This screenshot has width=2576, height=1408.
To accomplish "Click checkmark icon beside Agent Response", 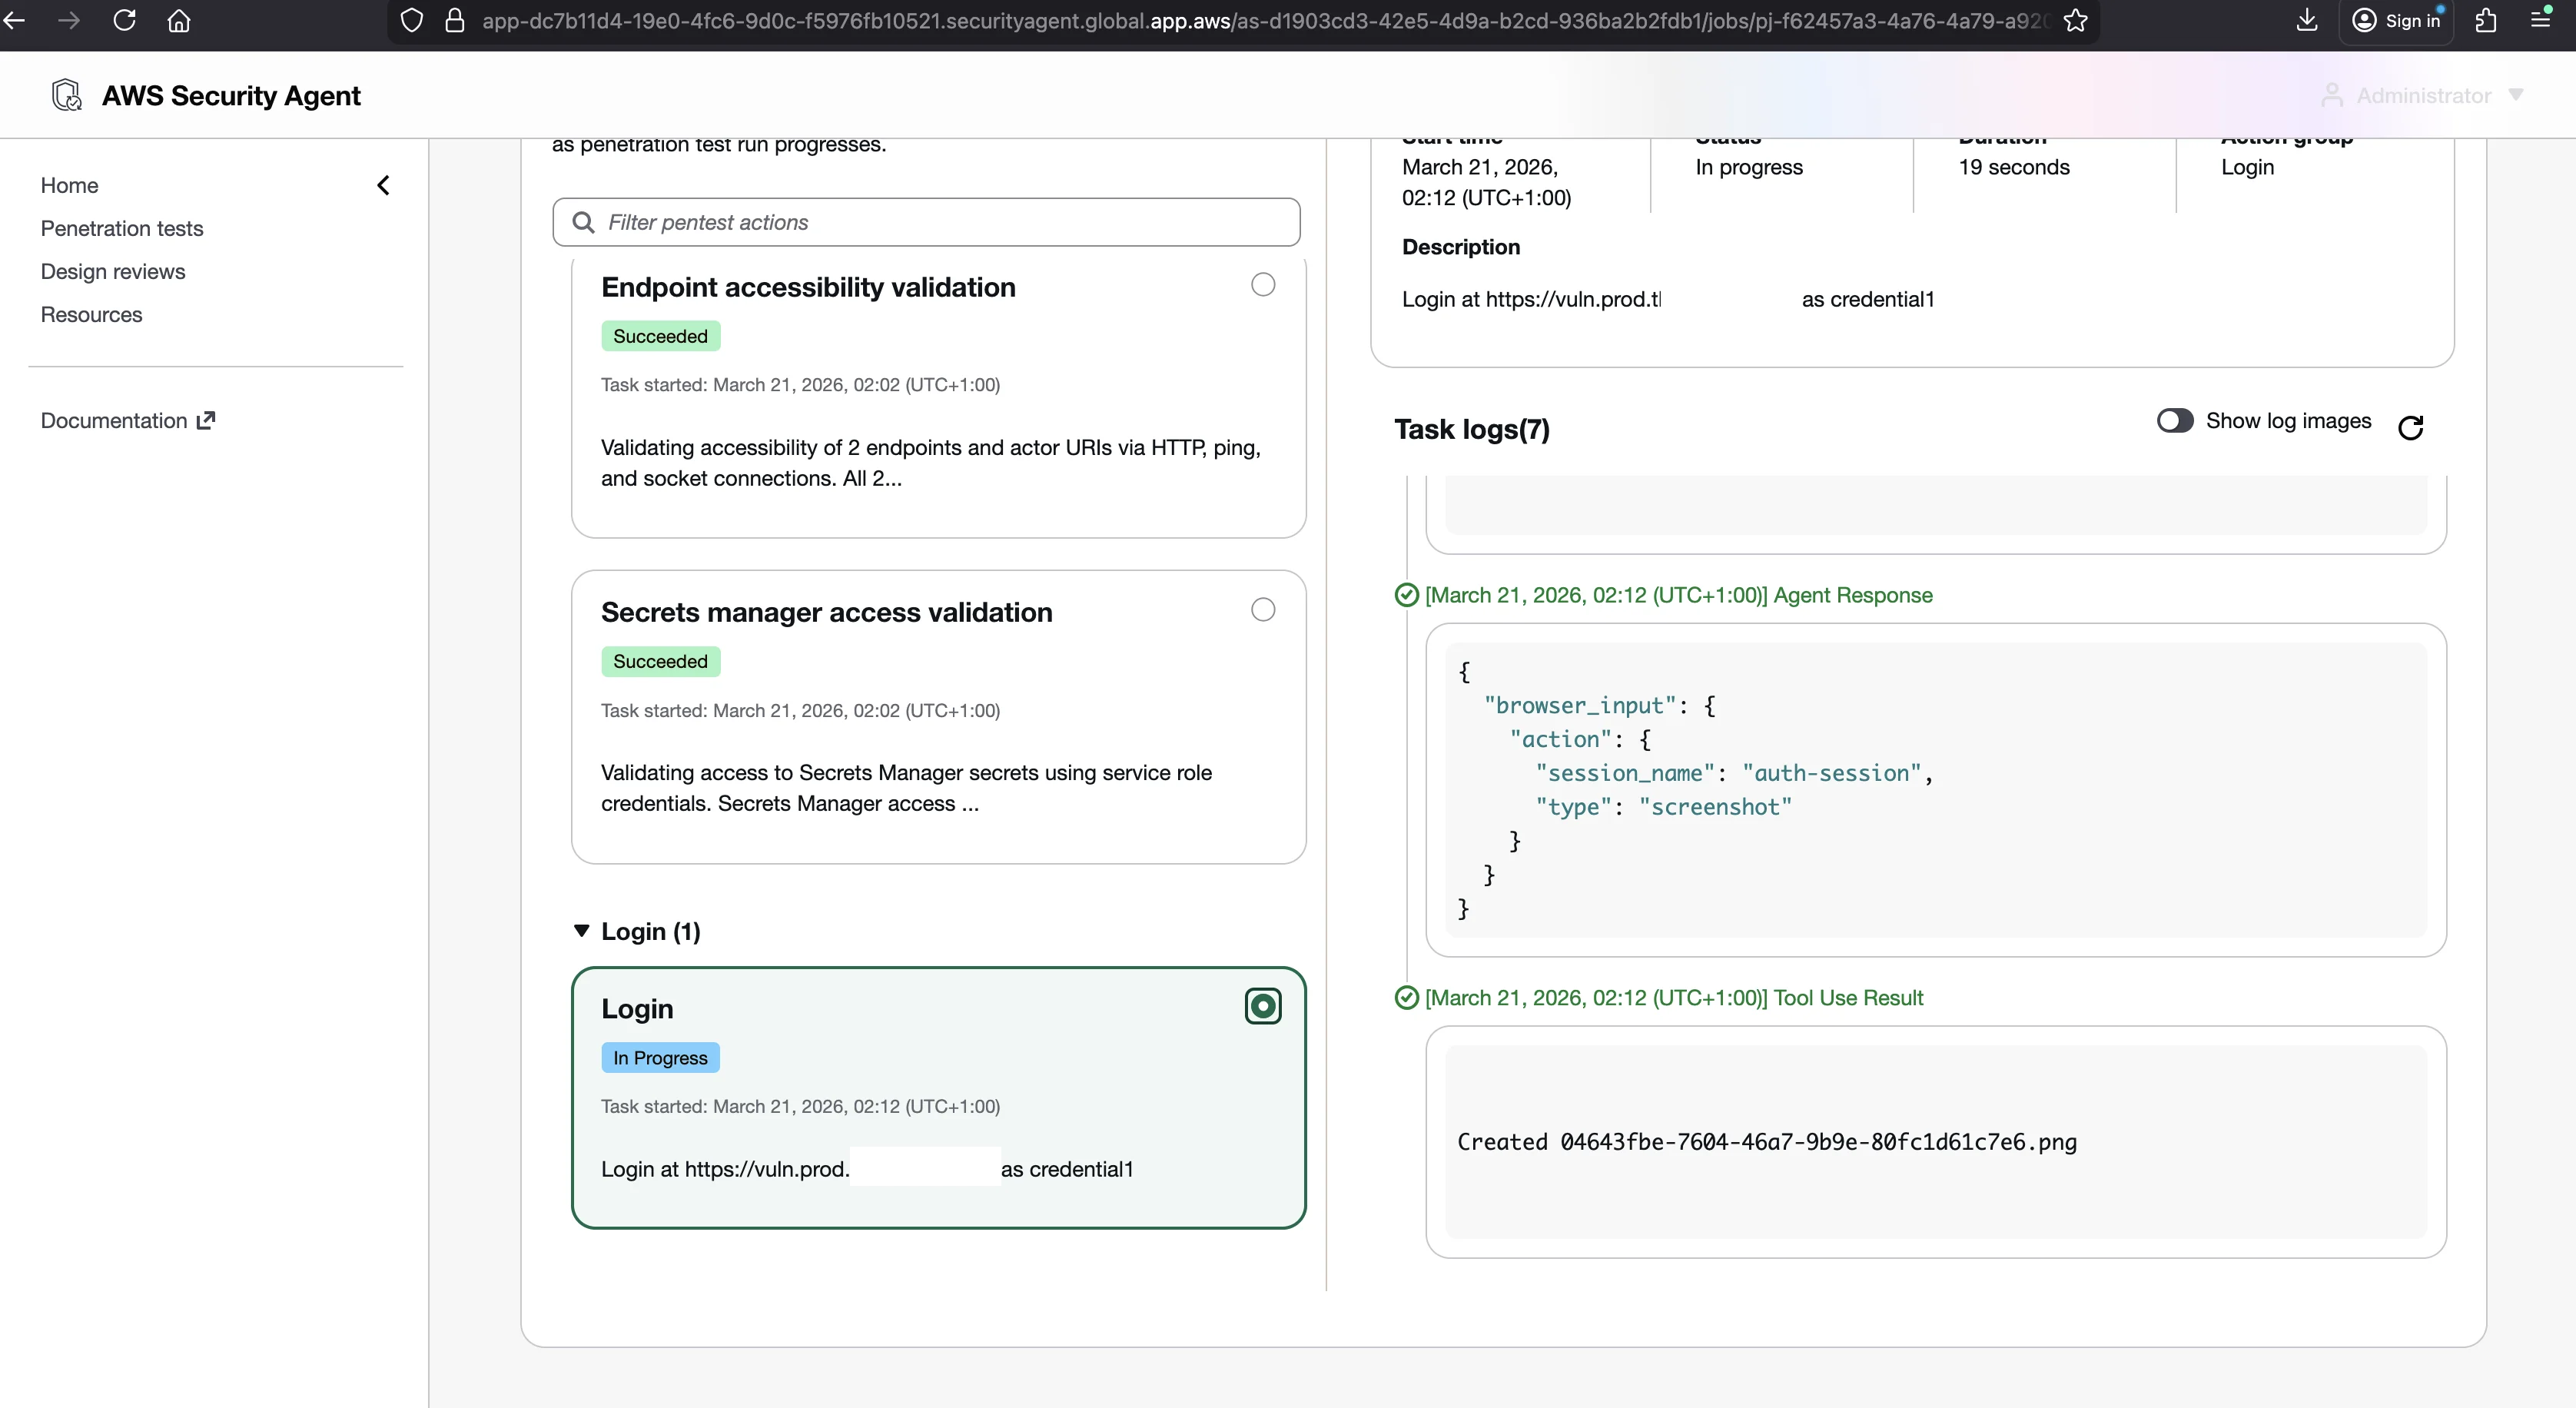I will (1406, 595).
